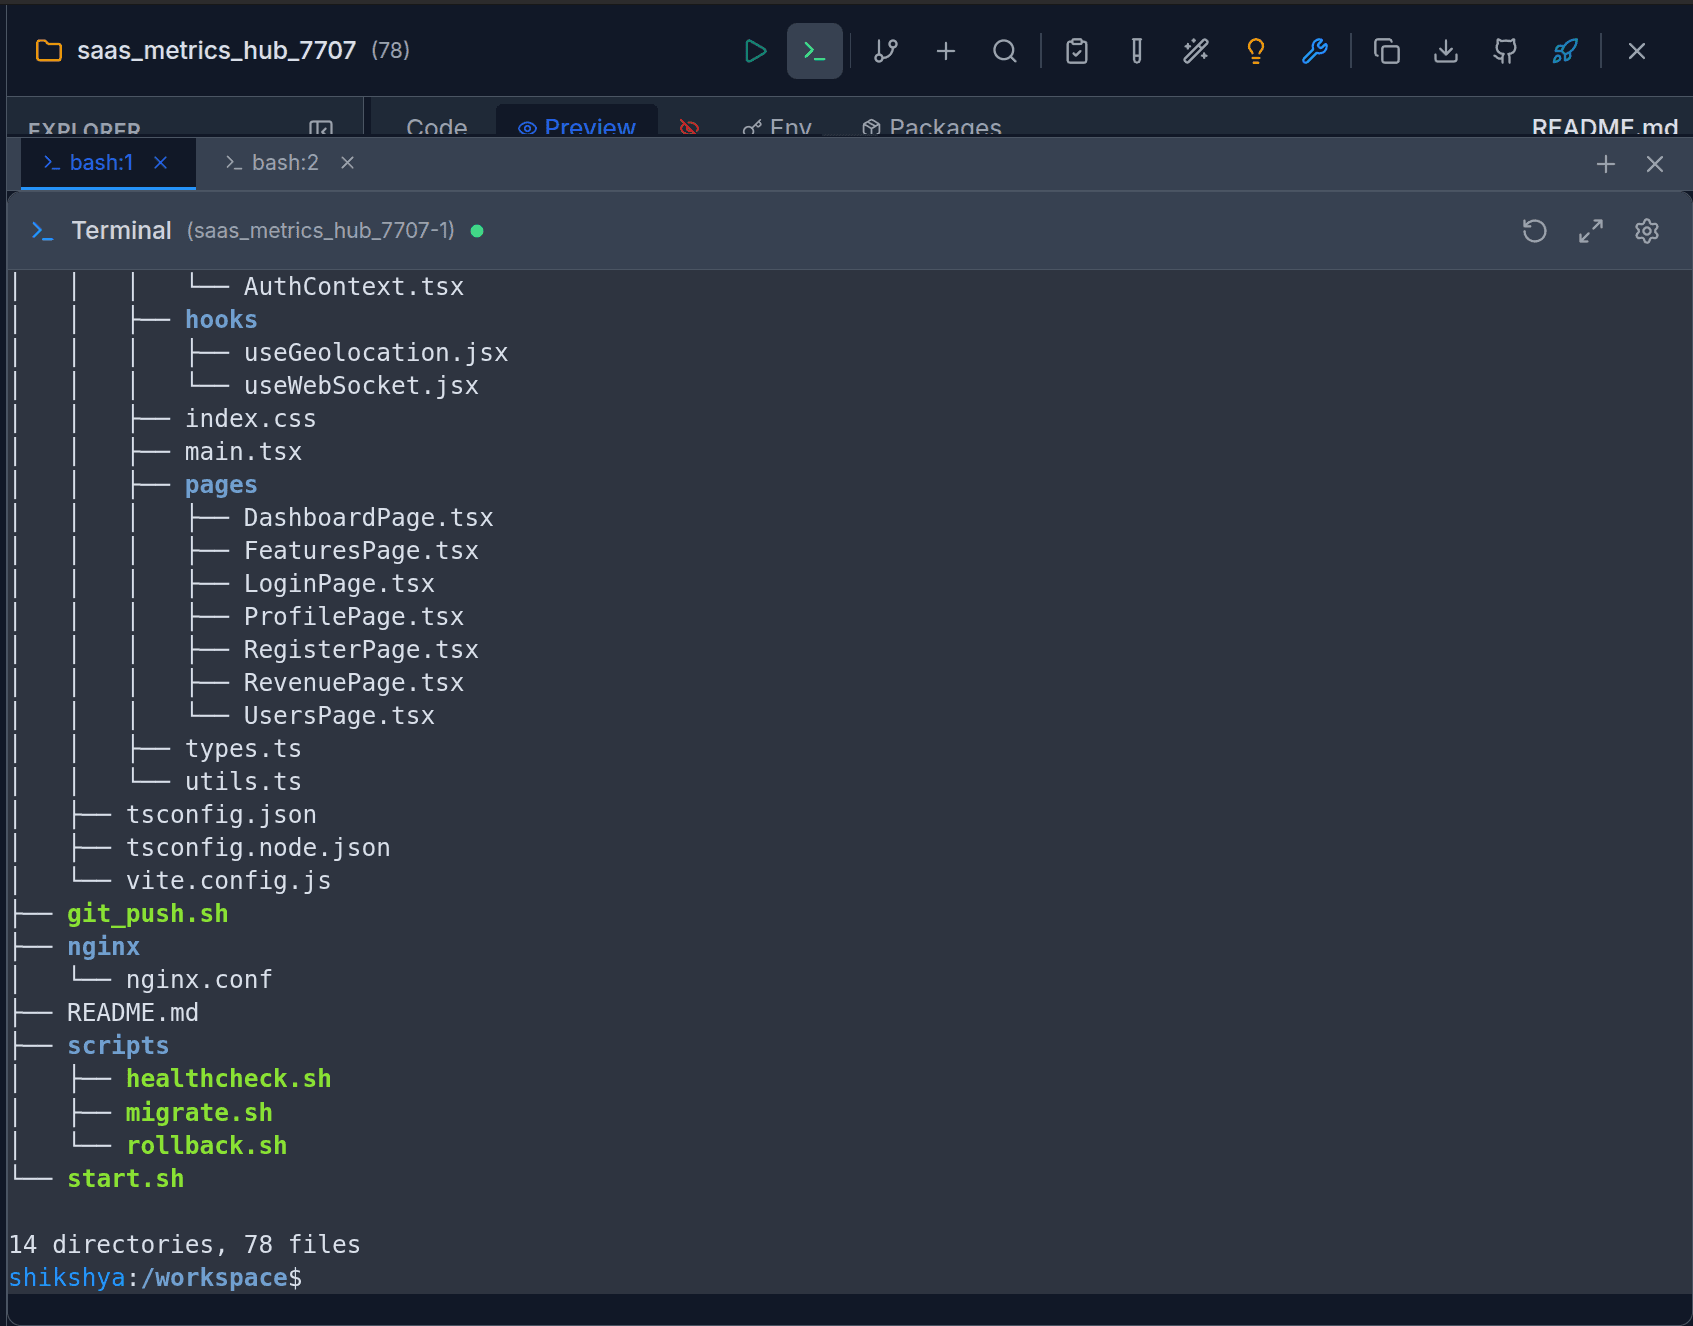Click the project folder icon
Viewport: 1693px width, 1326px height.
(49, 51)
